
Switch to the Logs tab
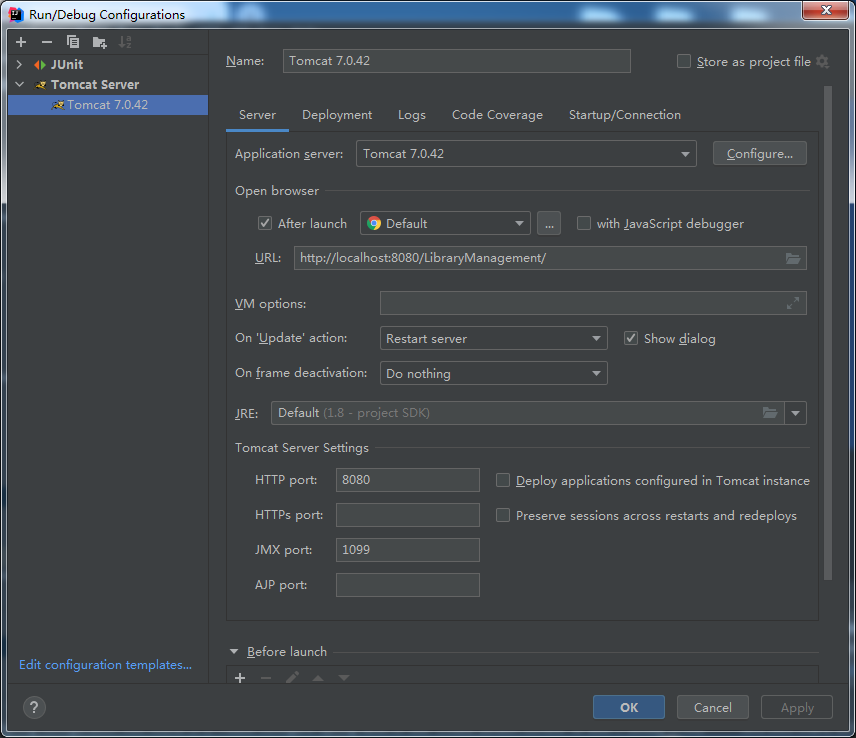pyautogui.click(x=412, y=115)
